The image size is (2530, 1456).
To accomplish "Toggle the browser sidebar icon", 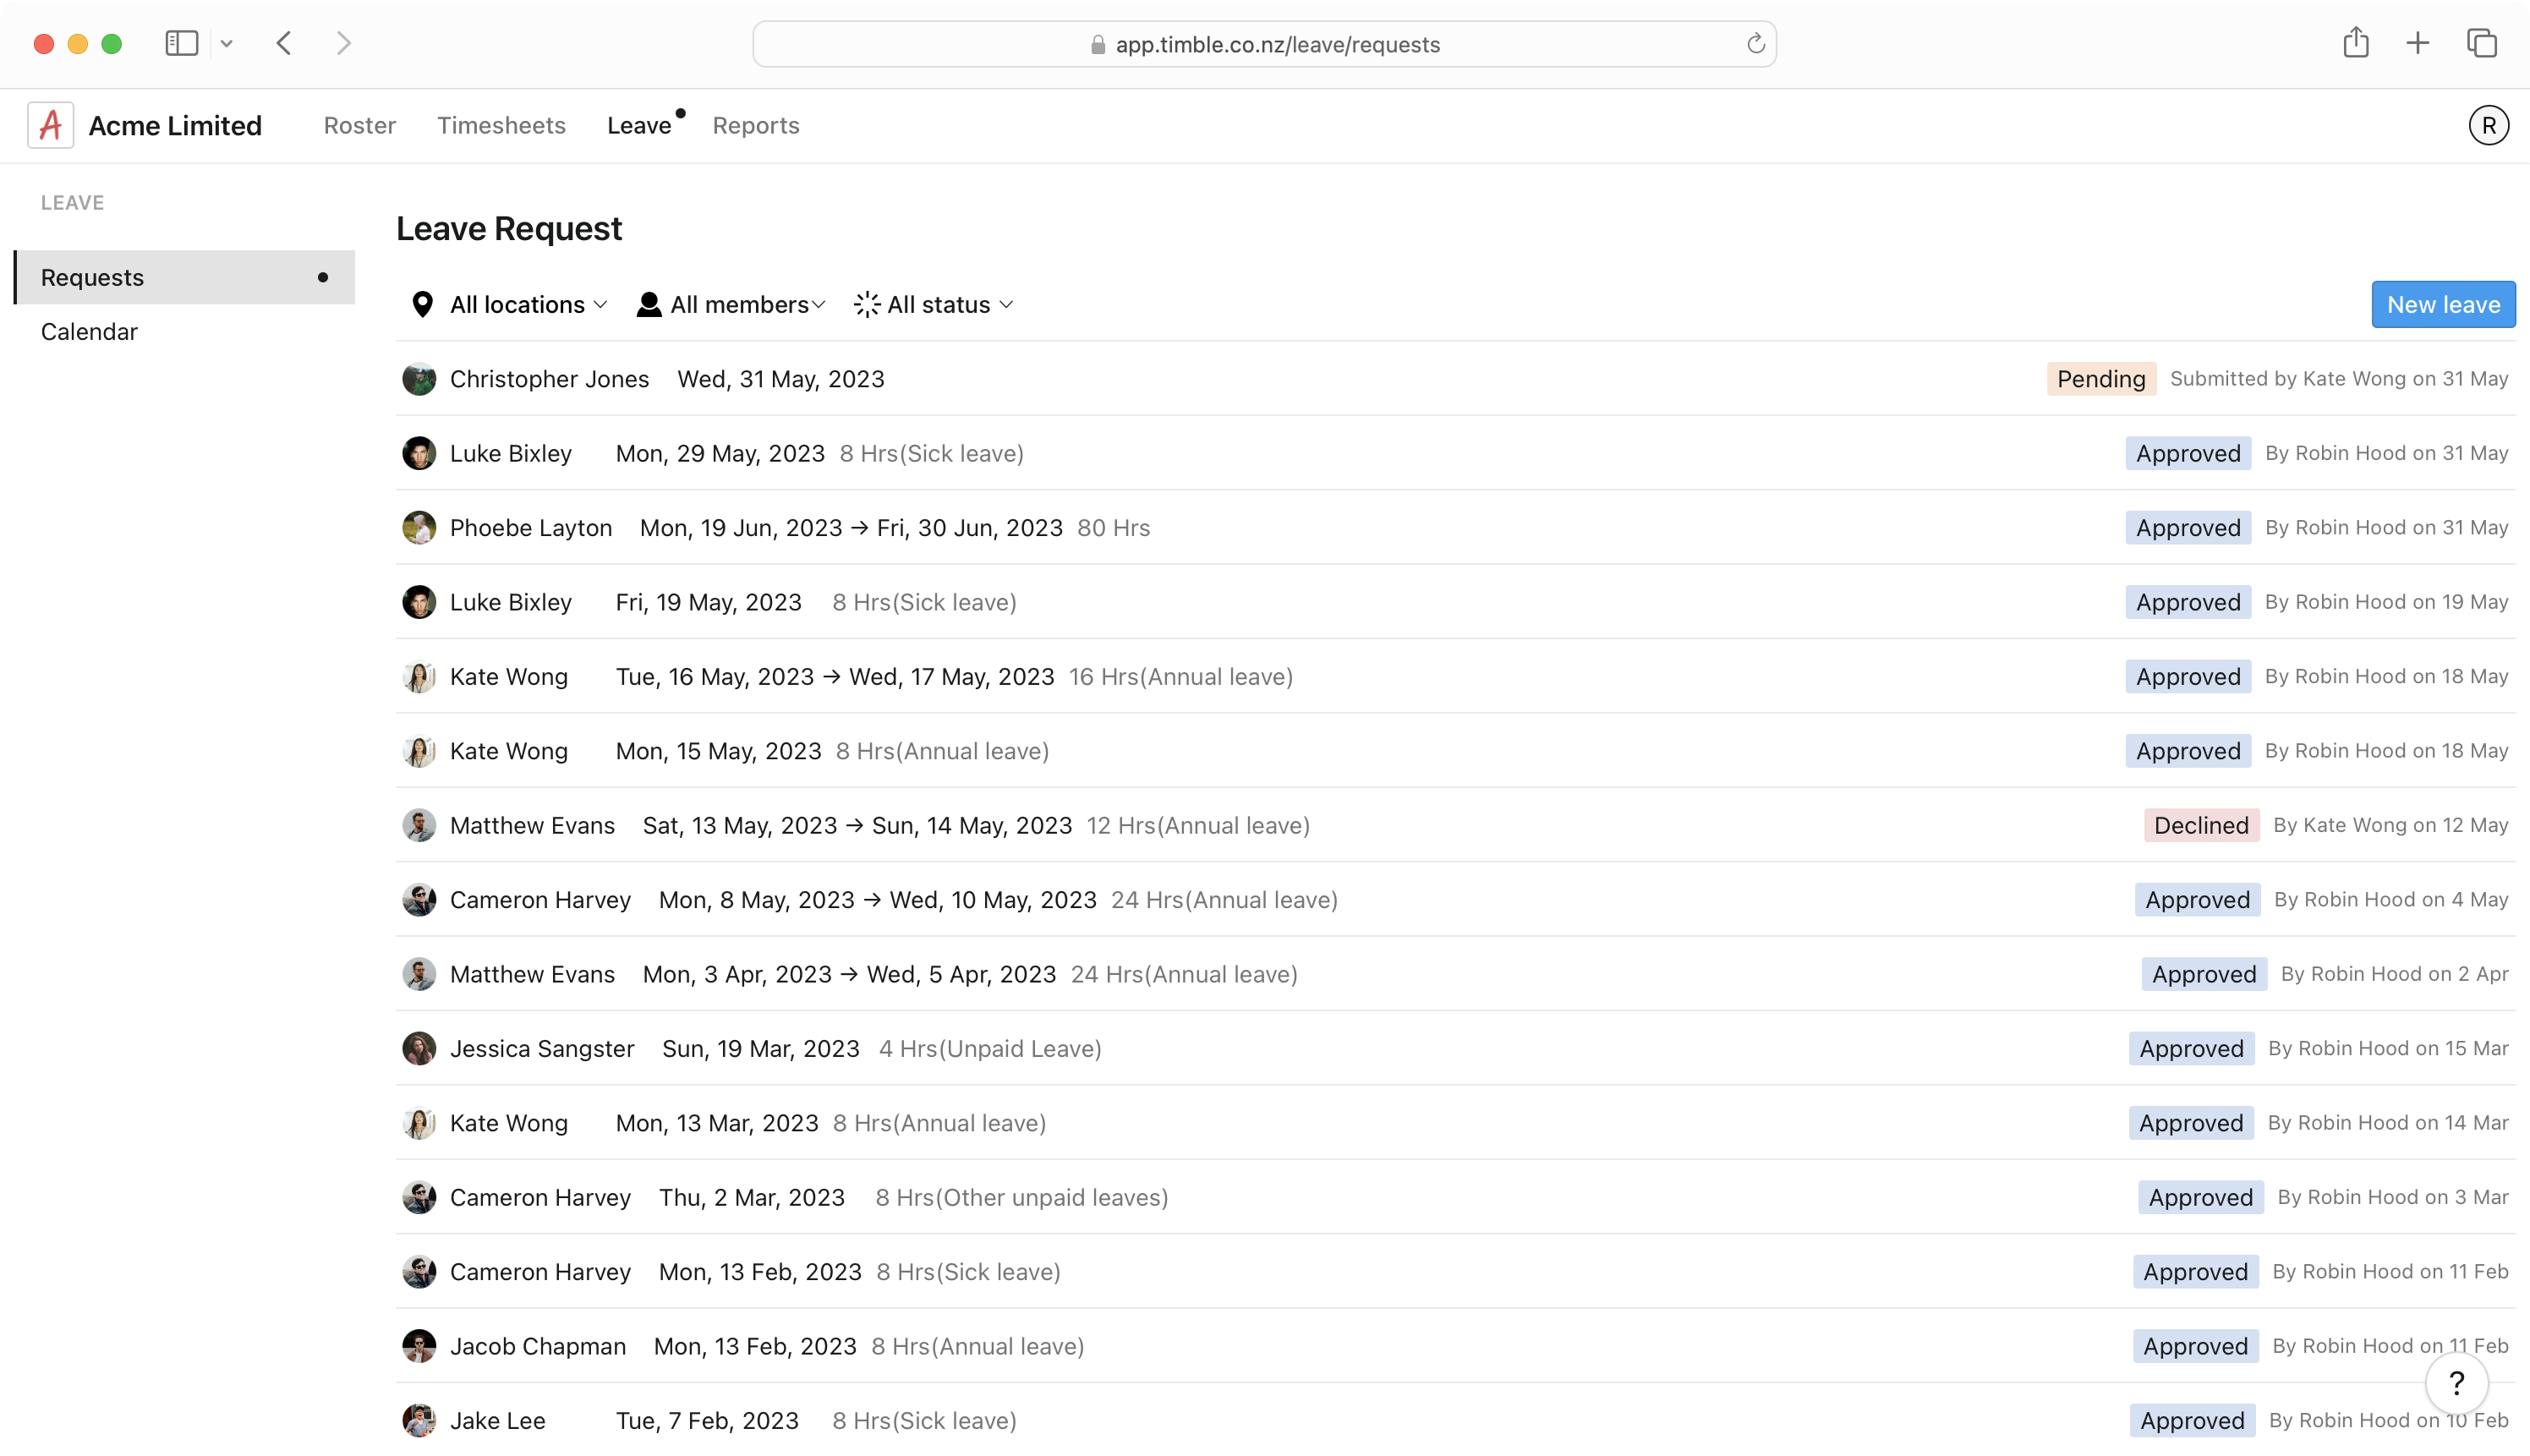I will 181,43.
